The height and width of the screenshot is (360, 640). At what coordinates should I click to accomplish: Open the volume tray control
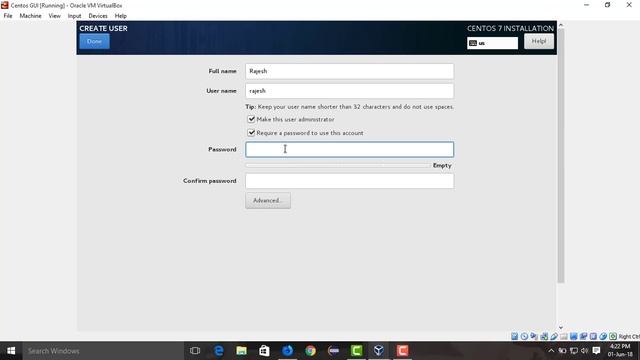[584, 351]
